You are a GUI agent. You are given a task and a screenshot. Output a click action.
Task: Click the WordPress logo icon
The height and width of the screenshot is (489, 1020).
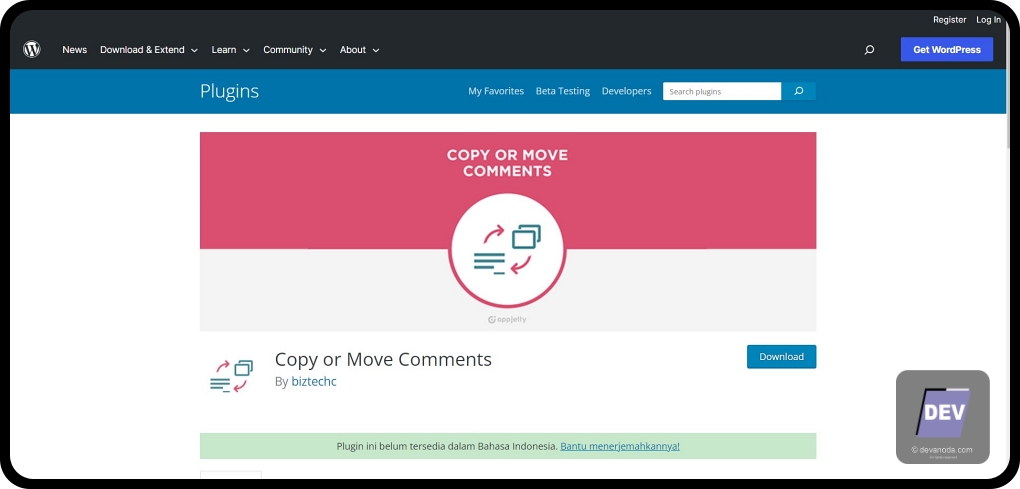32,49
